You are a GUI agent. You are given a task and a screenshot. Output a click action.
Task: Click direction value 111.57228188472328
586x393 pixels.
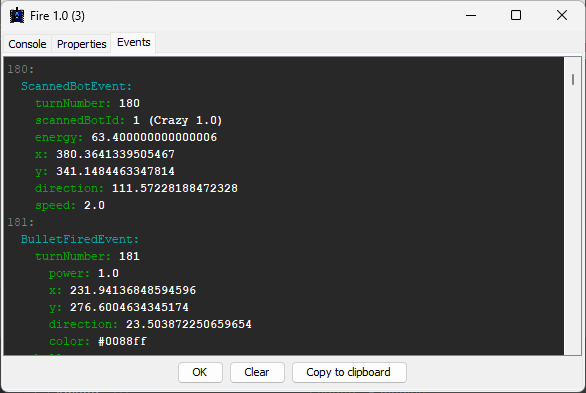pyautogui.click(x=175, y=188)
